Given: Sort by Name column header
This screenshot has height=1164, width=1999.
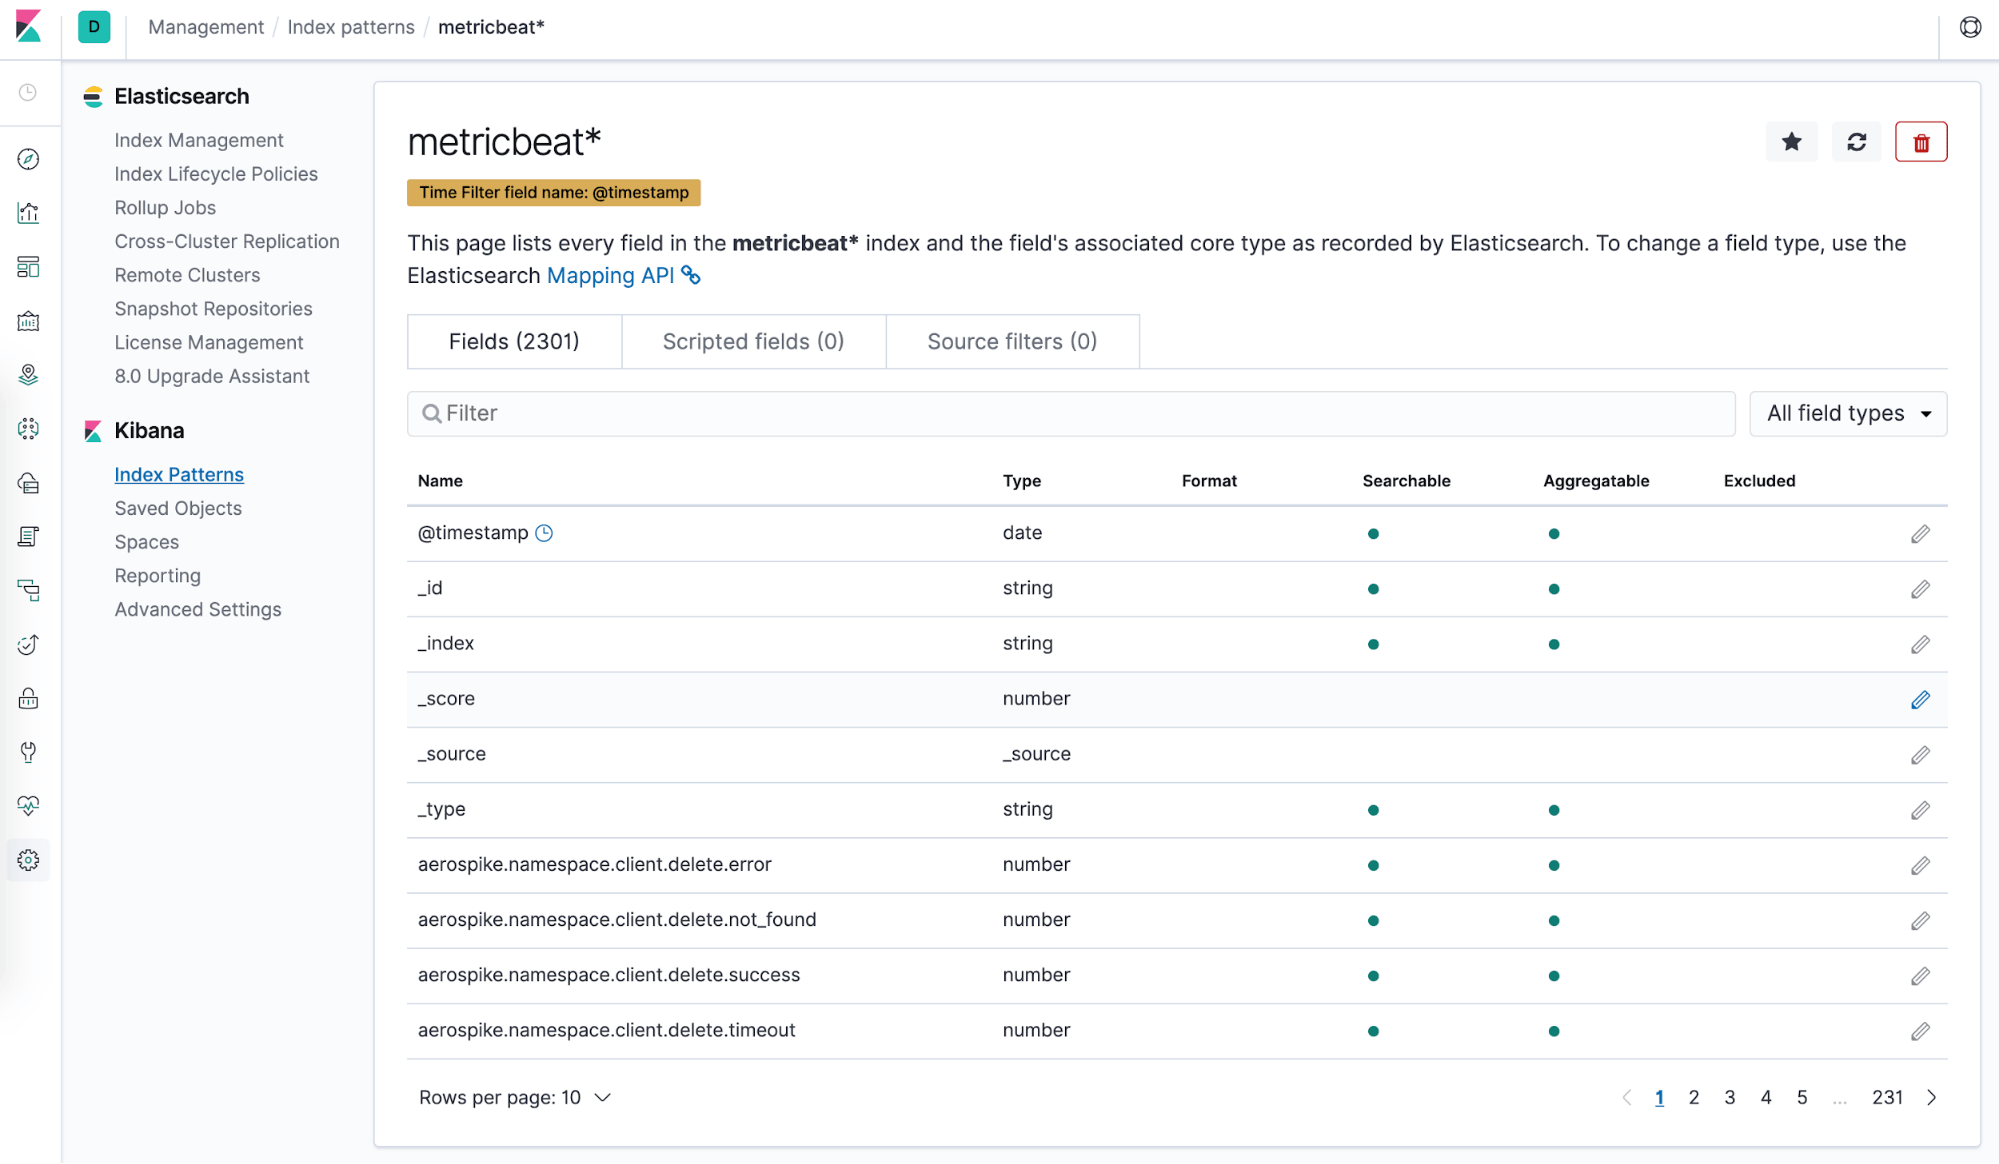Looking at the screenshot, I should click(440, 481).
